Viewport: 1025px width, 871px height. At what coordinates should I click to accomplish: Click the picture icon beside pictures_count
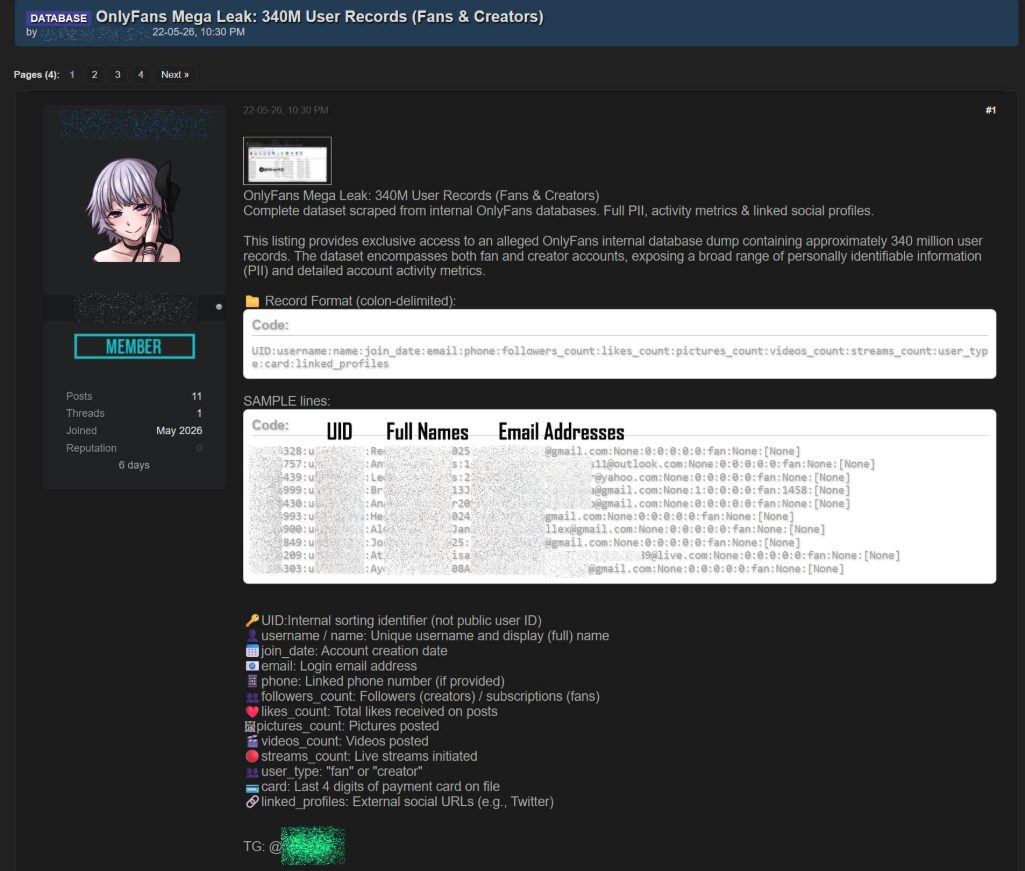click(249, 726)
